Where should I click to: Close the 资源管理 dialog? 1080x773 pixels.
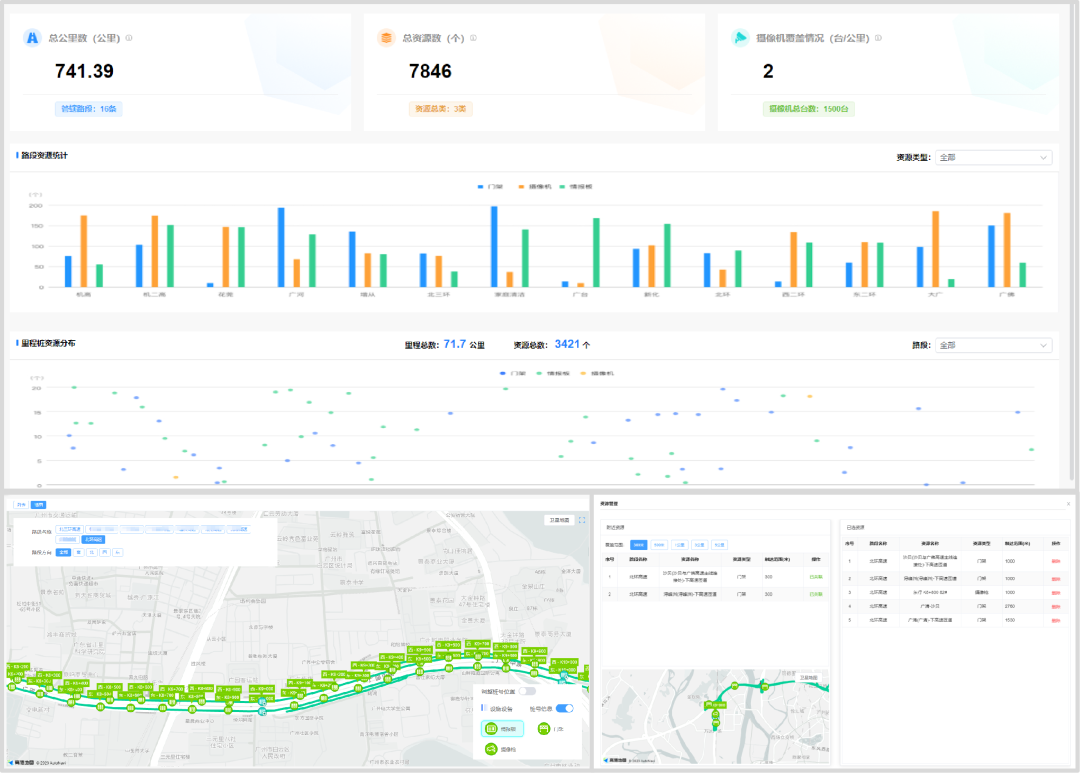[1068, 503]
